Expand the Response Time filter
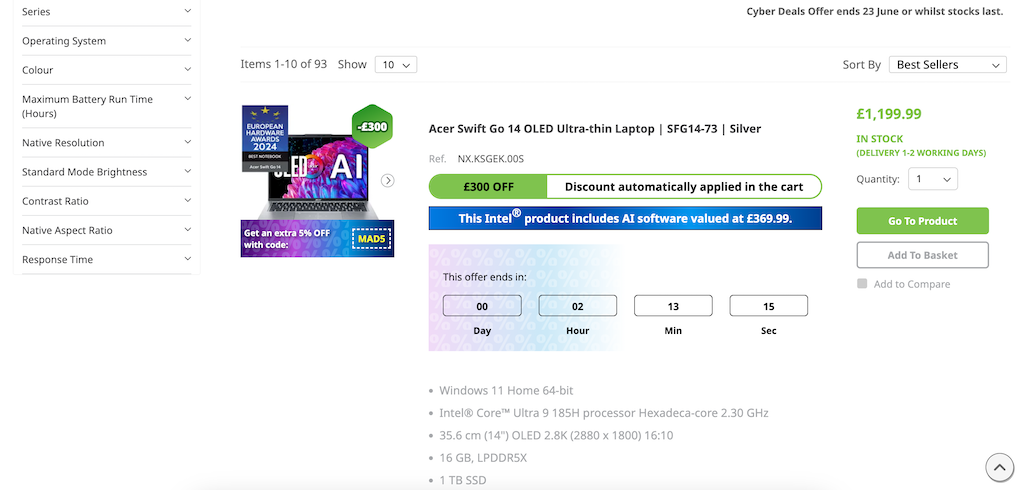This screenshot has width=1024, height=490. click(x=106, y=259)
